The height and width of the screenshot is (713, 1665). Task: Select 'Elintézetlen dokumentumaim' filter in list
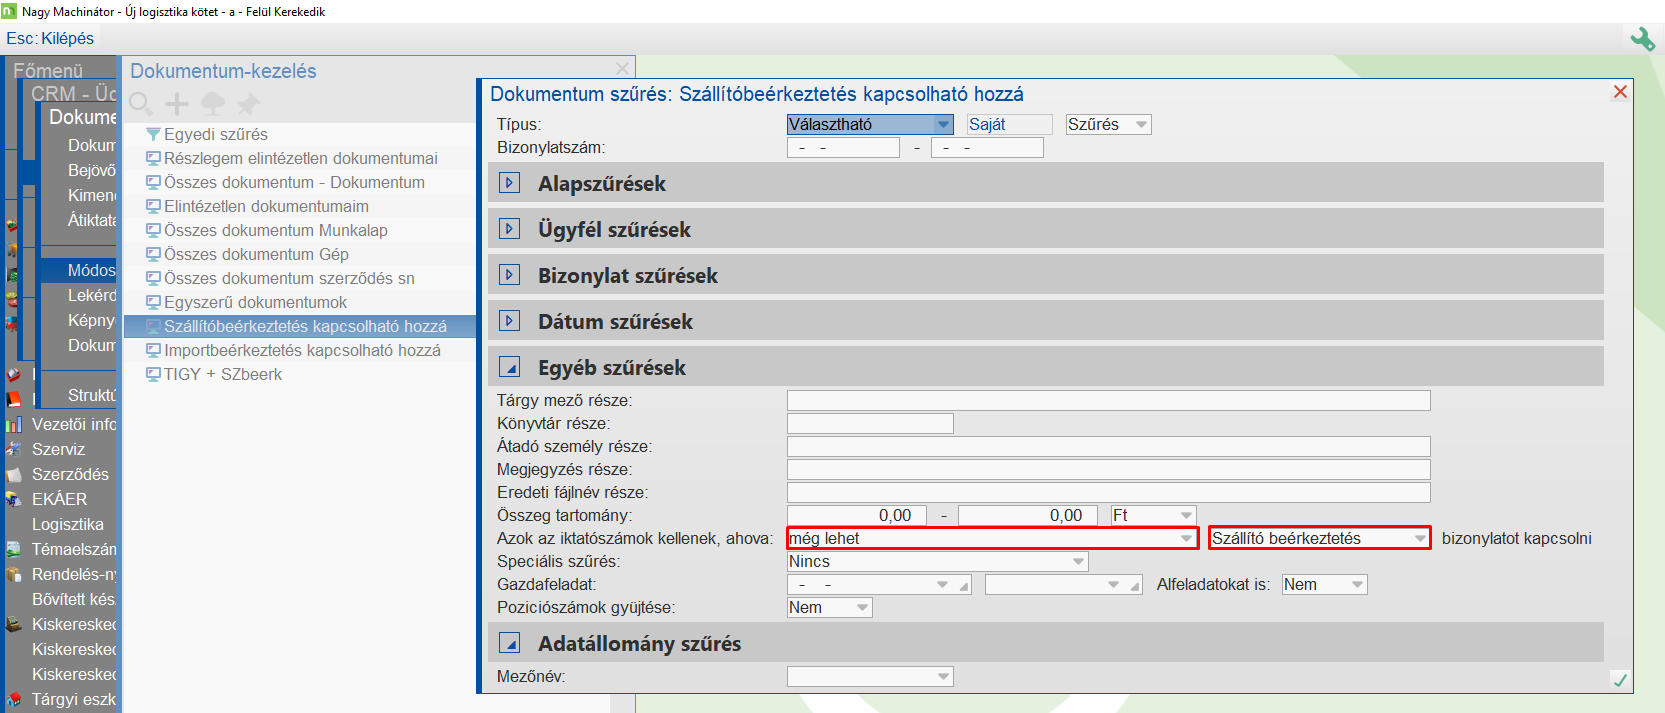tap(266, 206)
